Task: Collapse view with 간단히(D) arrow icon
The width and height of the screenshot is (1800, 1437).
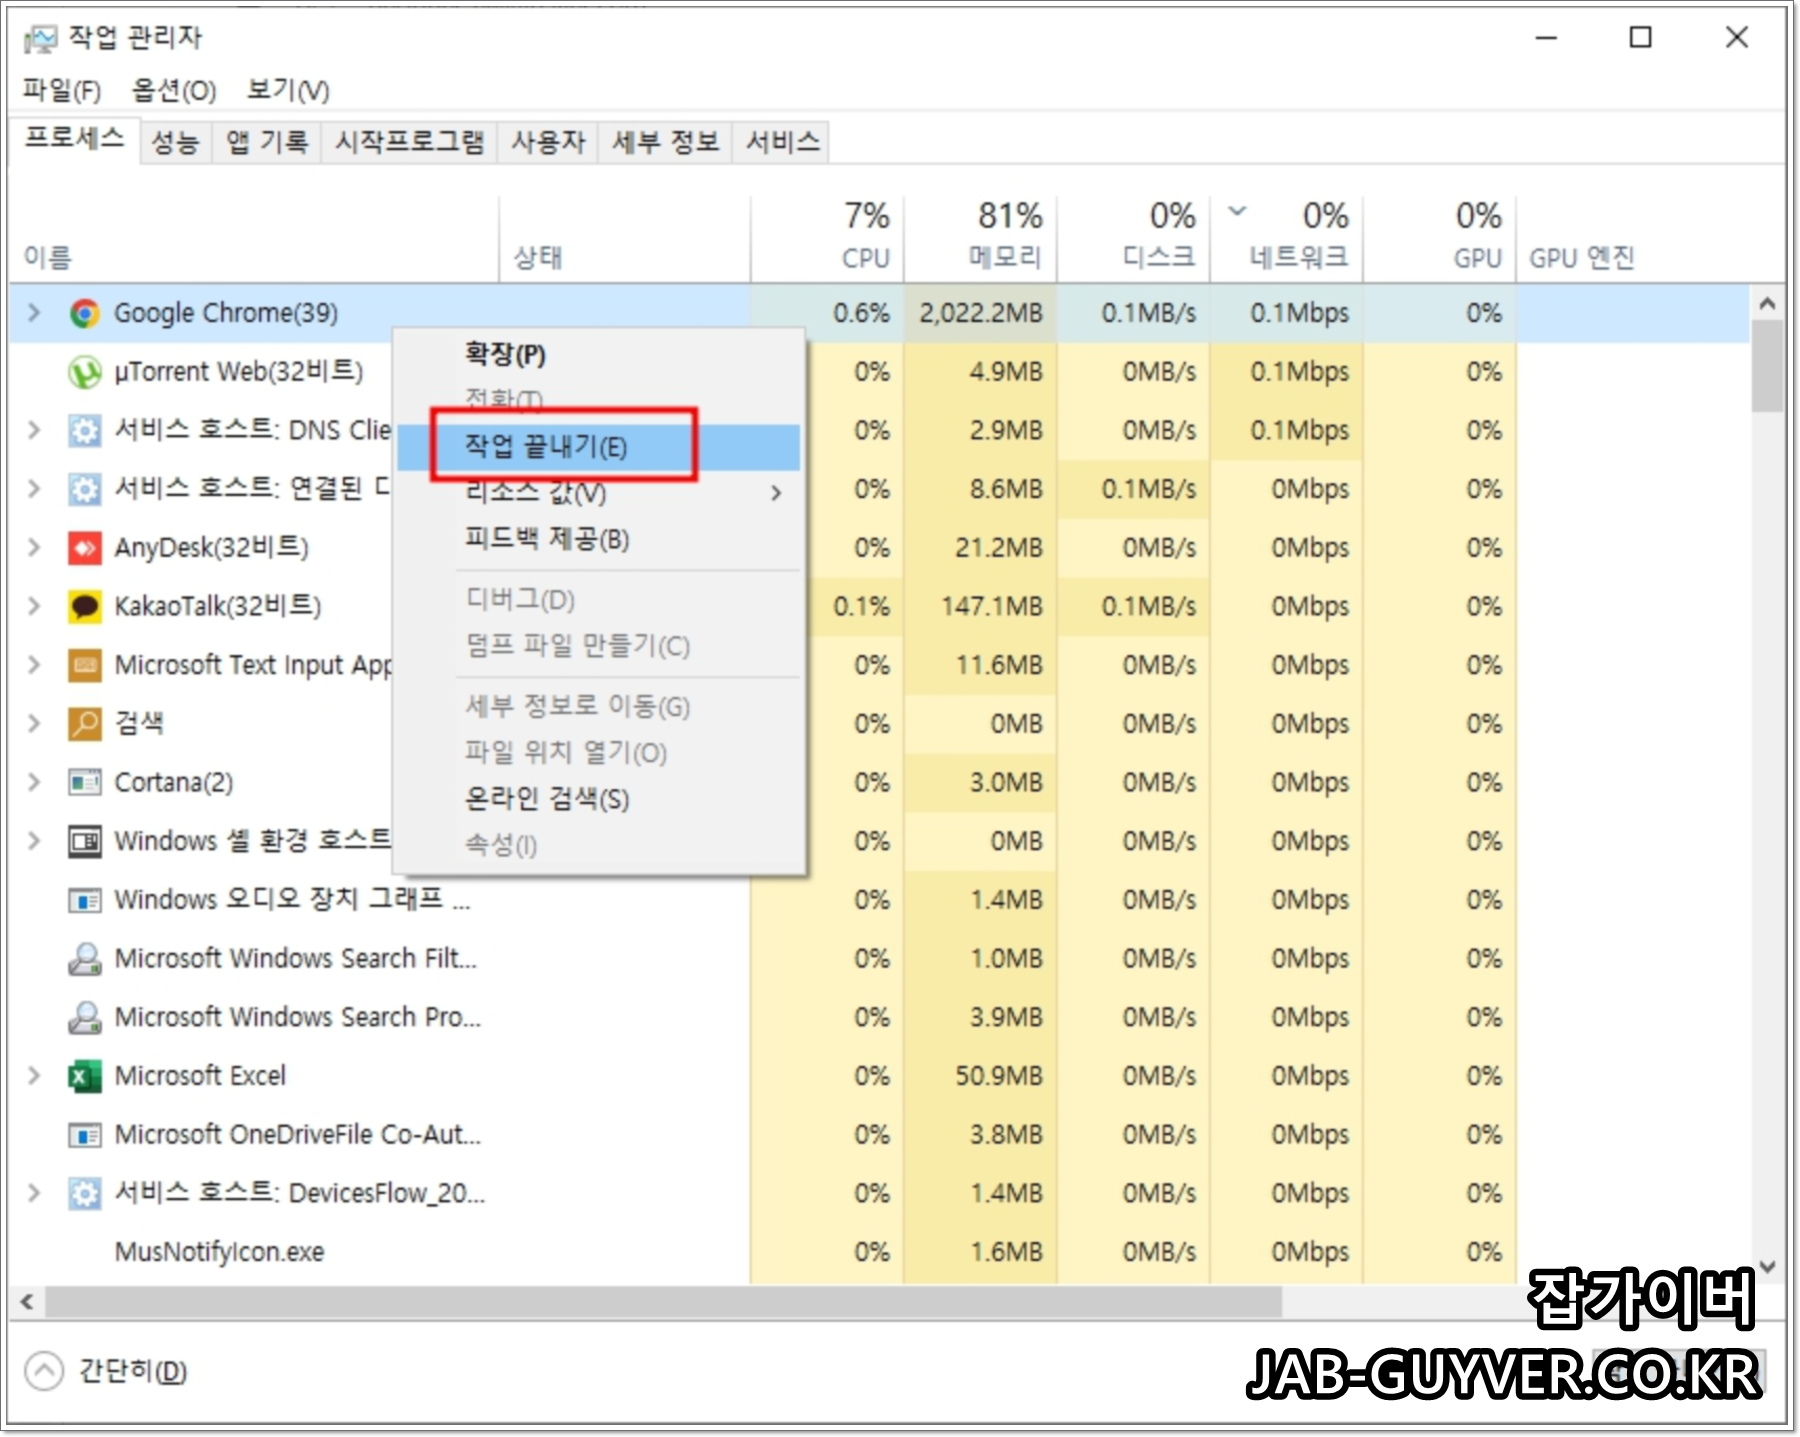Action: click(44, 1371)
